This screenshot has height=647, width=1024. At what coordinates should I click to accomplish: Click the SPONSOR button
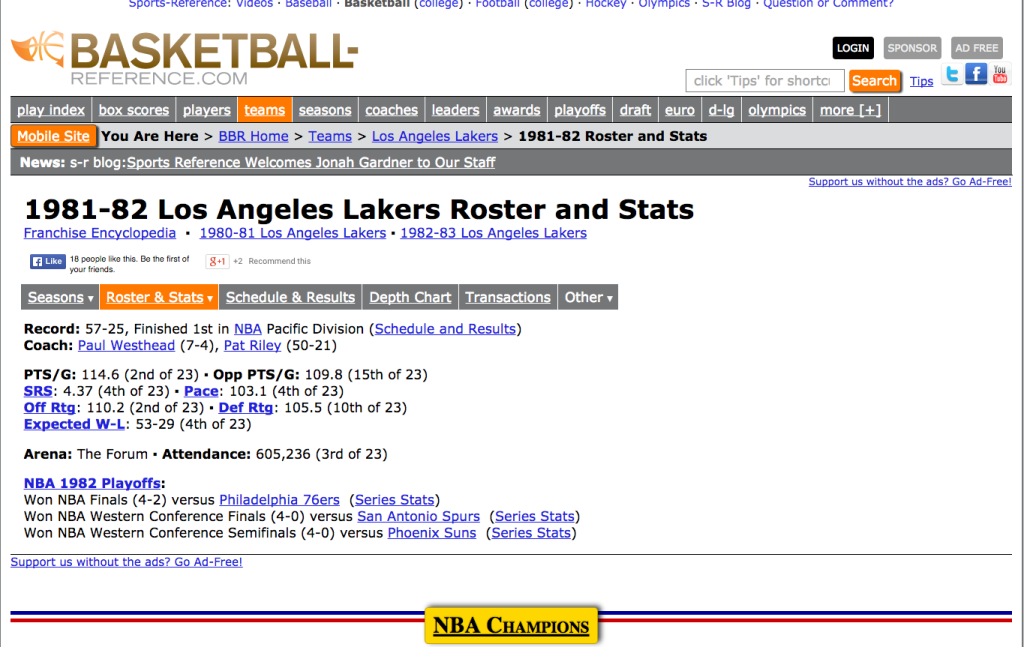[912, 48]
